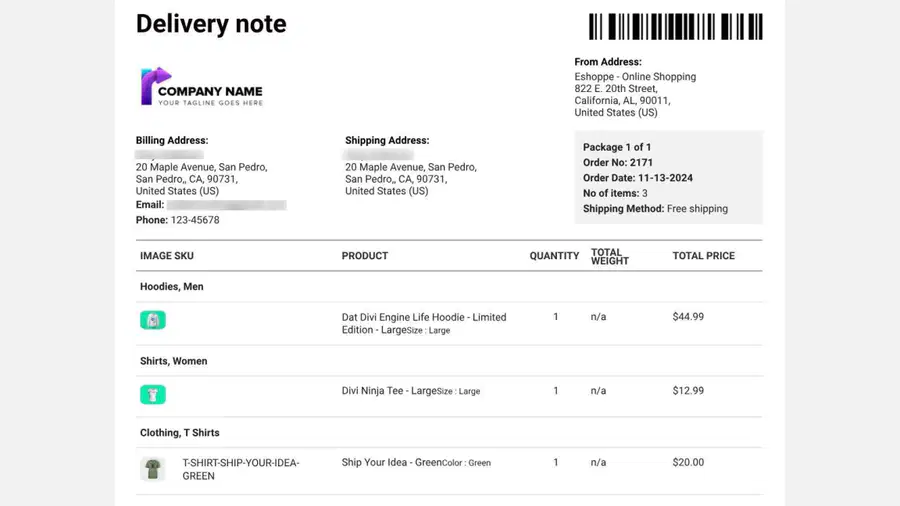The width and height of the screenshot is (900, 506).
Task: Select the Clothing, T Shirts category row
Action: tap(449, 433)
